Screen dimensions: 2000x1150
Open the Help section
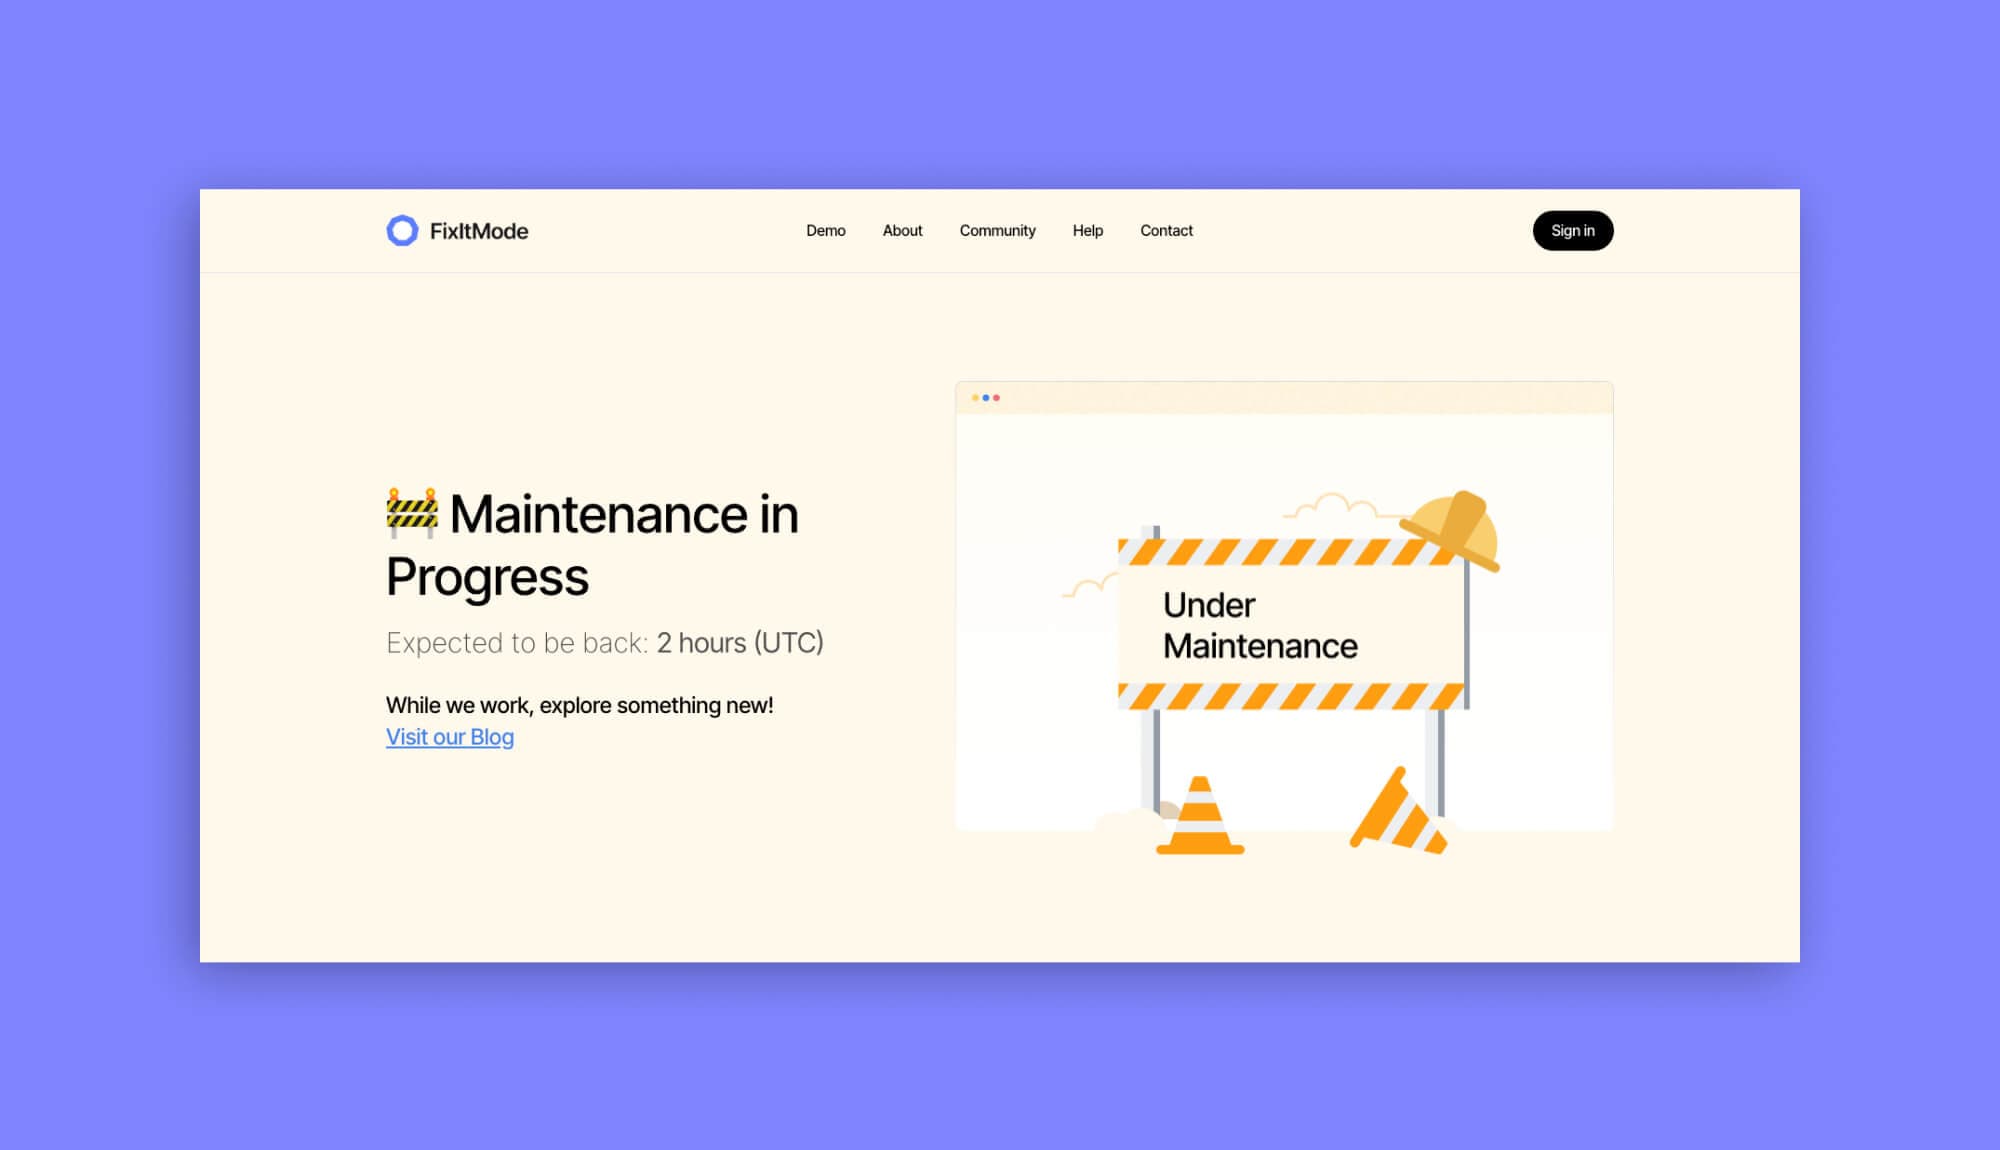click(x=1088, y=231)
